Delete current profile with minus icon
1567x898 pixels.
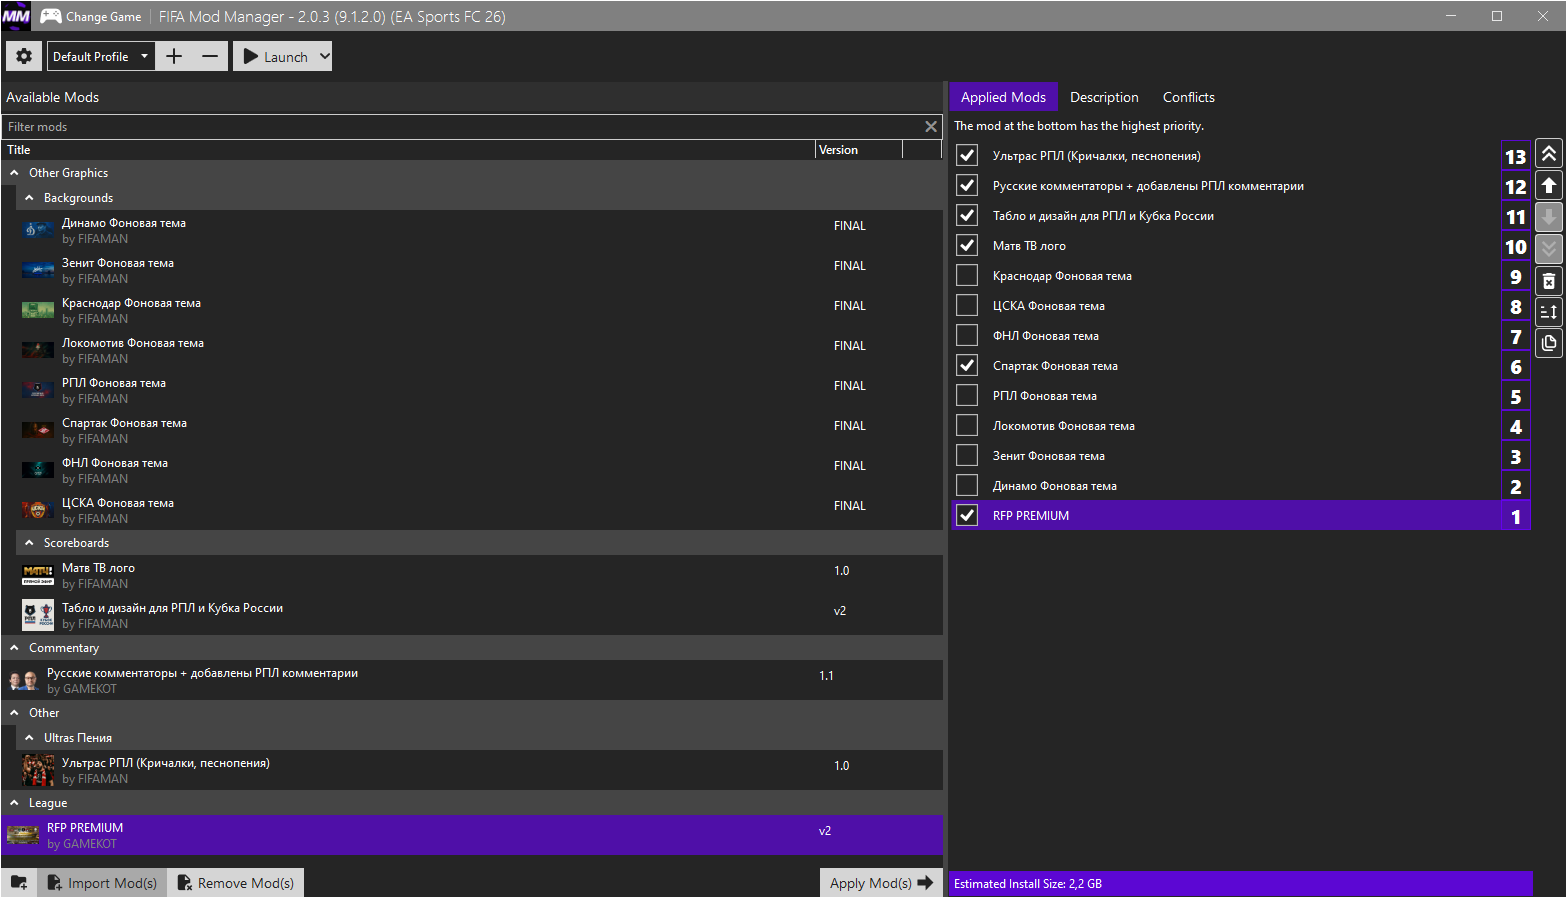click(210, 57)
